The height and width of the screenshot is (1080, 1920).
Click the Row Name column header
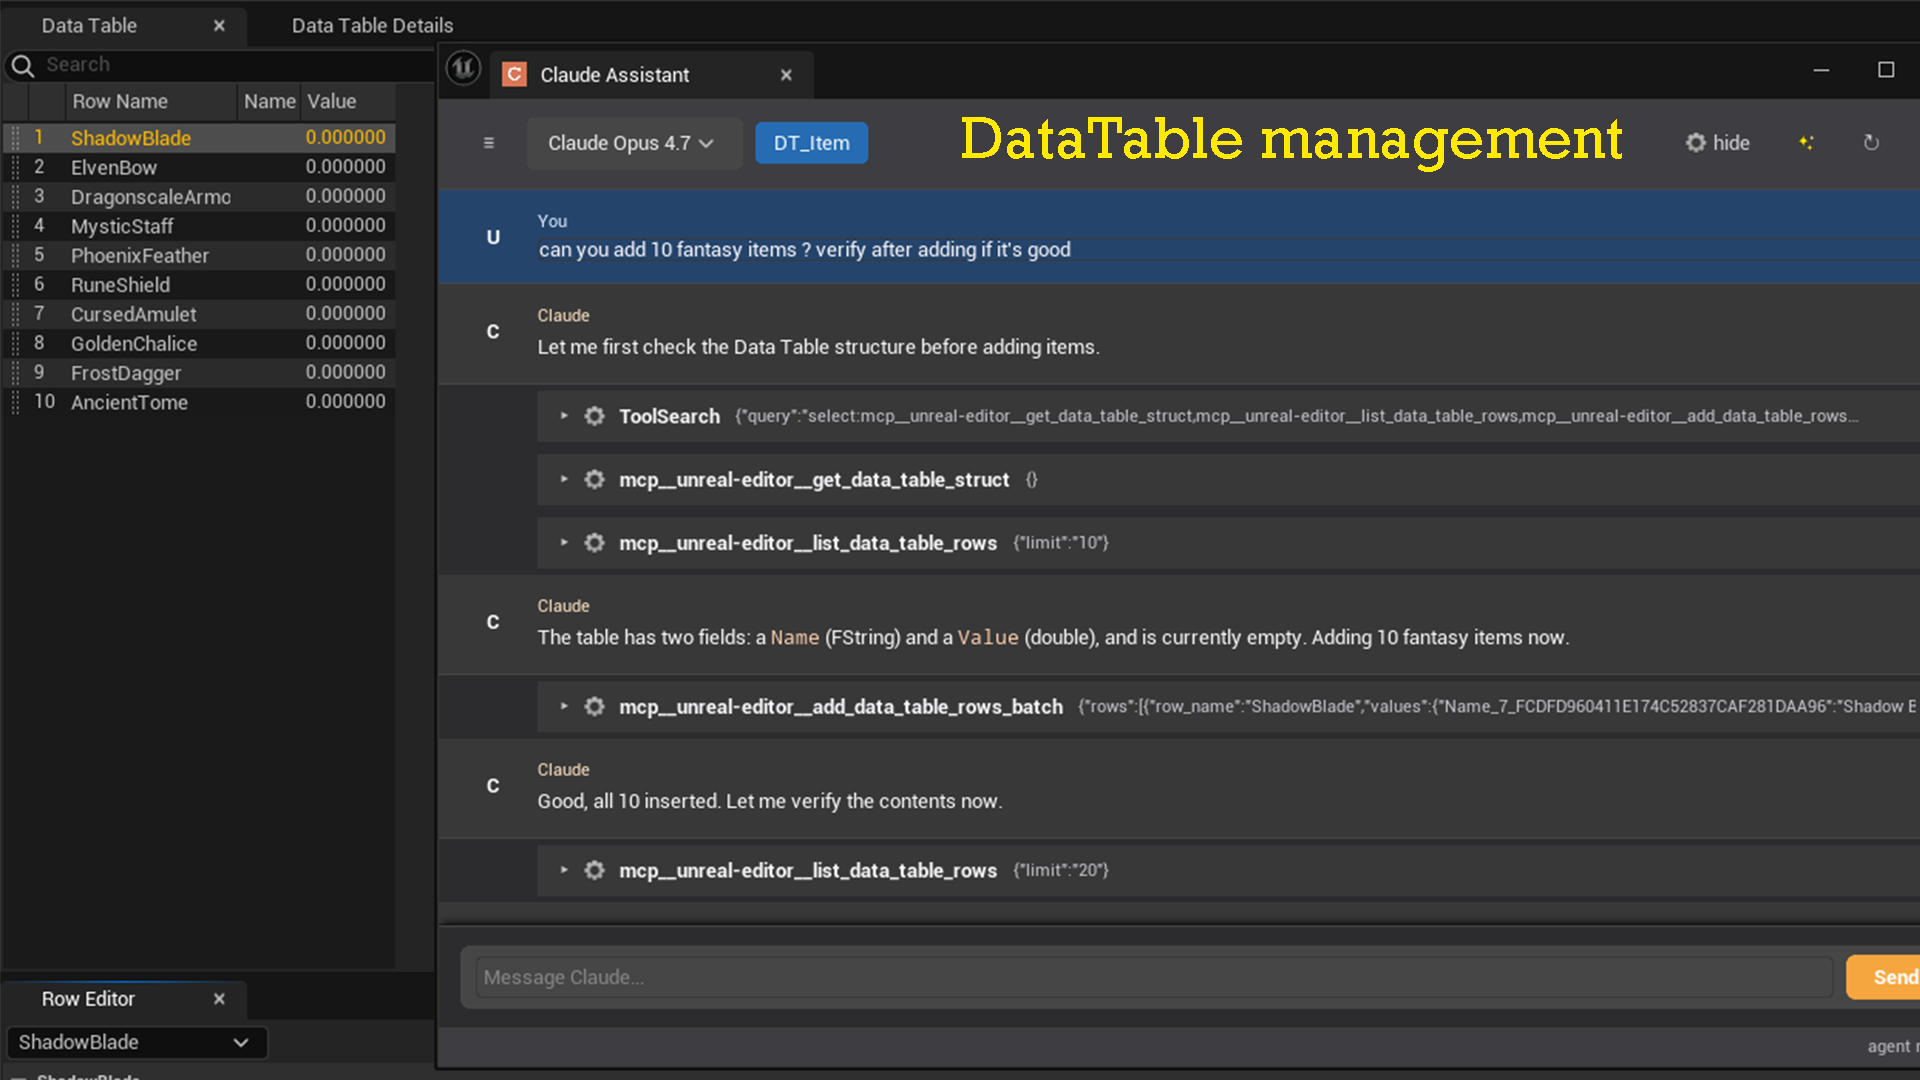click(x=151, y=101)
